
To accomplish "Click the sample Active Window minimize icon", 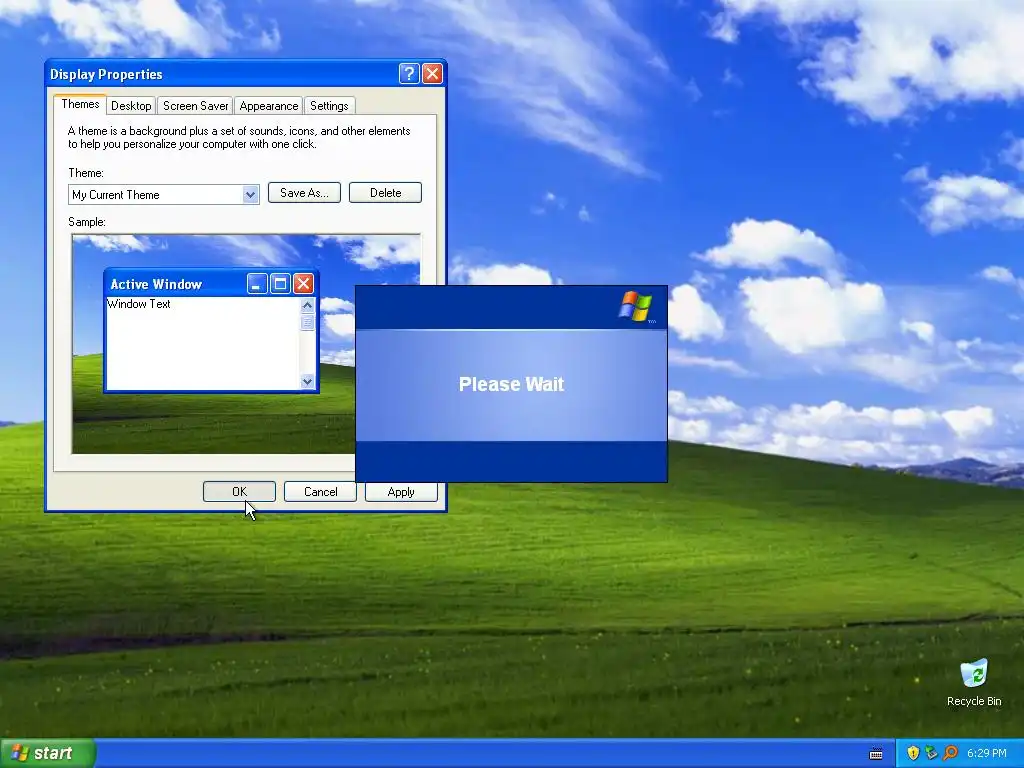I will (x=257, y=283).
